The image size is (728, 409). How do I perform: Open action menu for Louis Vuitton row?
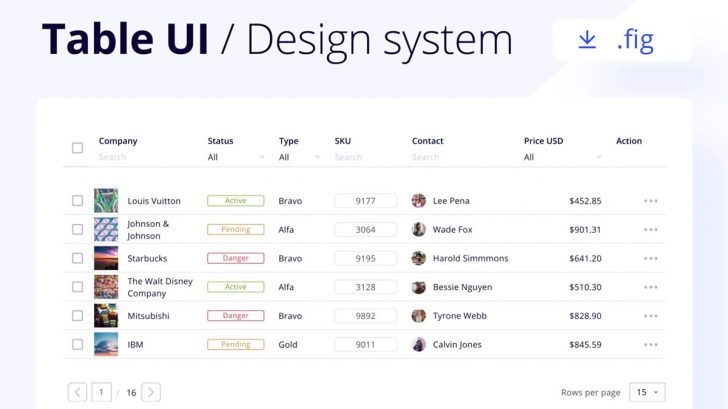tap(650, 201)
